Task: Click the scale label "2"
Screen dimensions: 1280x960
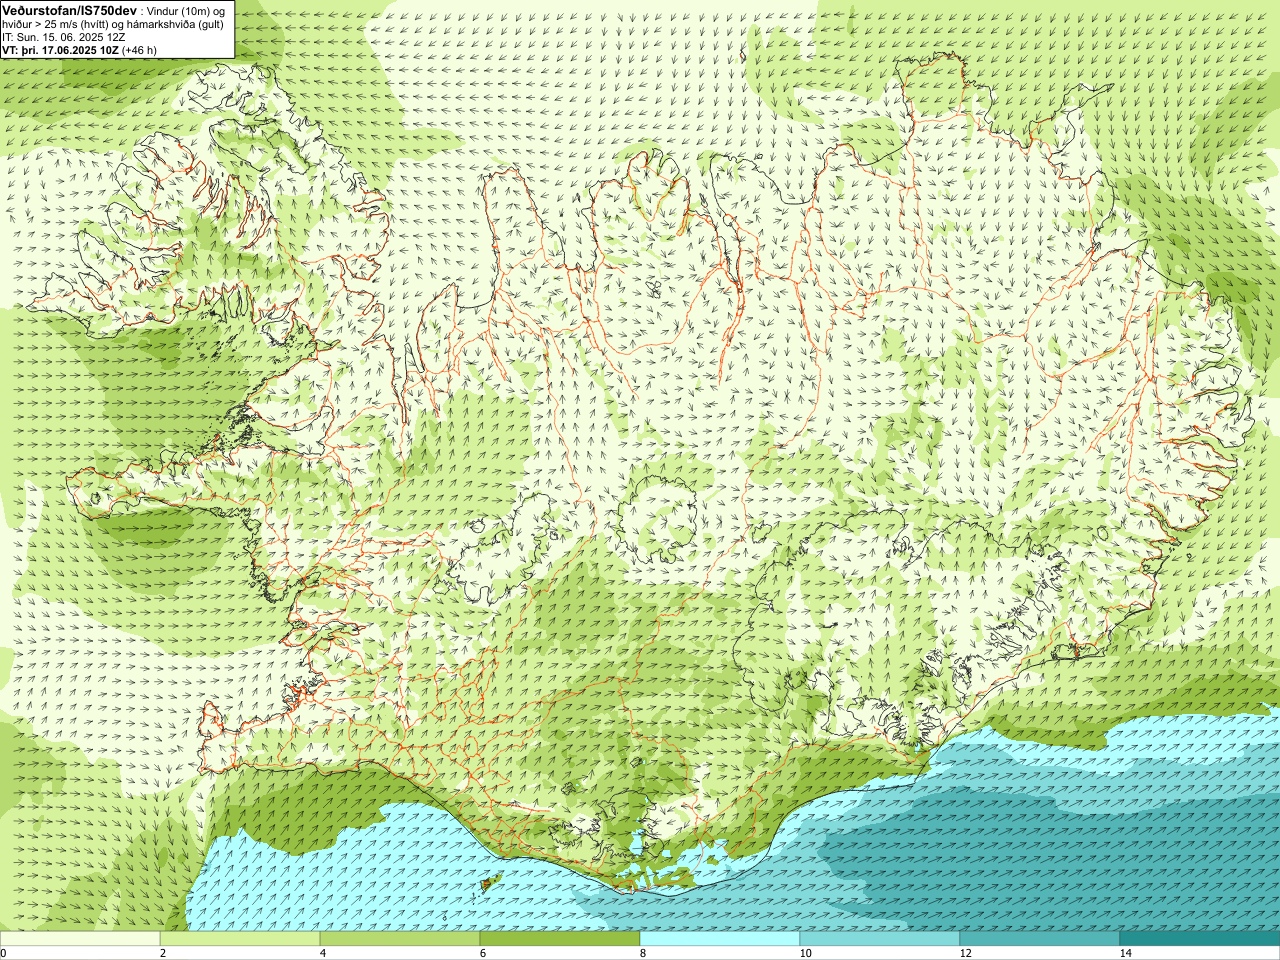Action: (x=163, y=953)
